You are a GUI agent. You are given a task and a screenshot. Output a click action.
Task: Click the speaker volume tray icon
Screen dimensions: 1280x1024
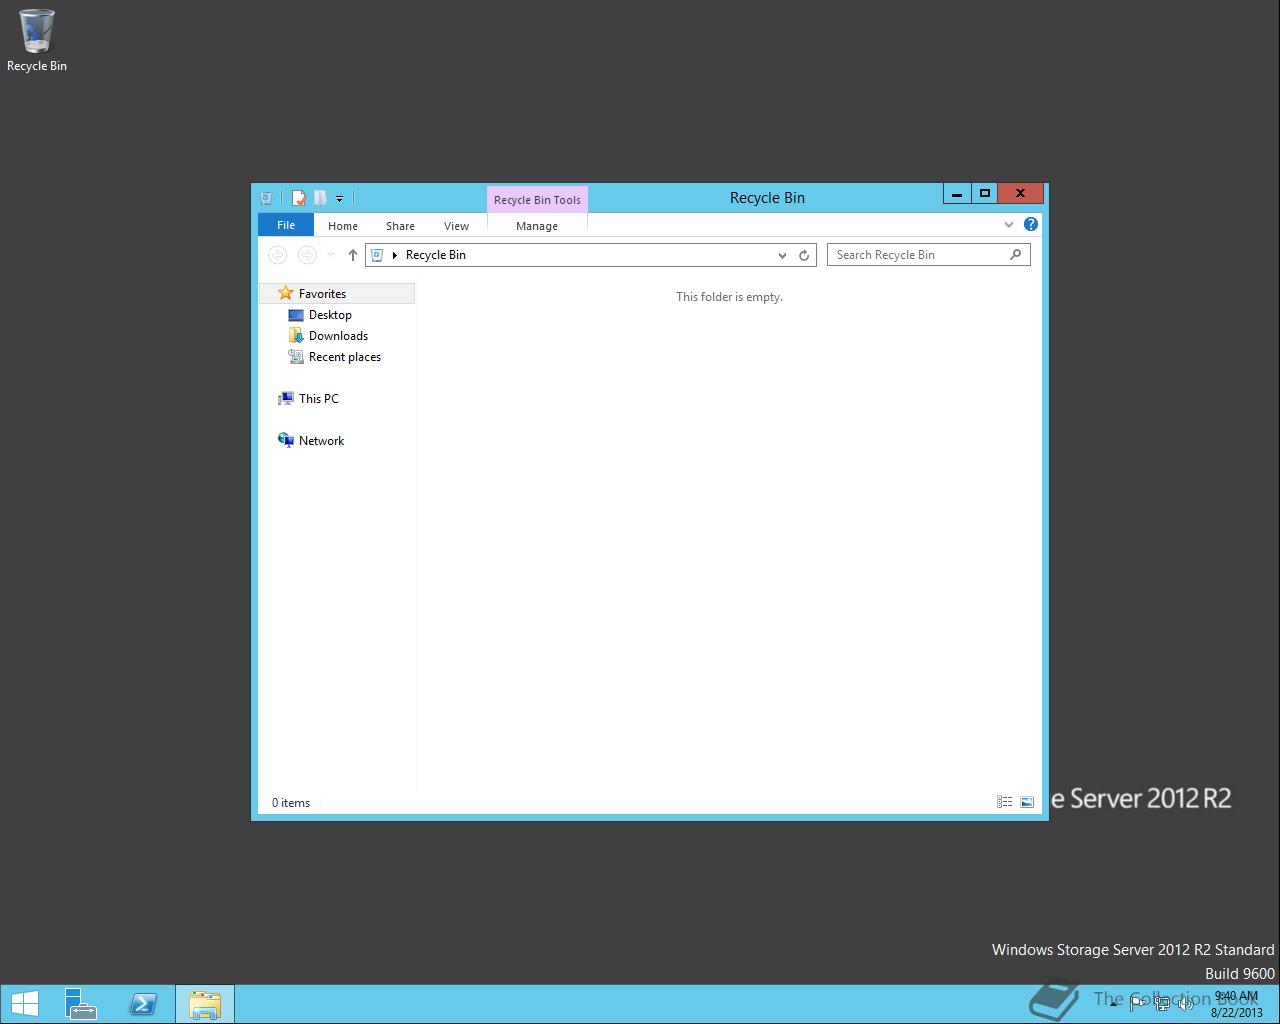(1185, 1004)
